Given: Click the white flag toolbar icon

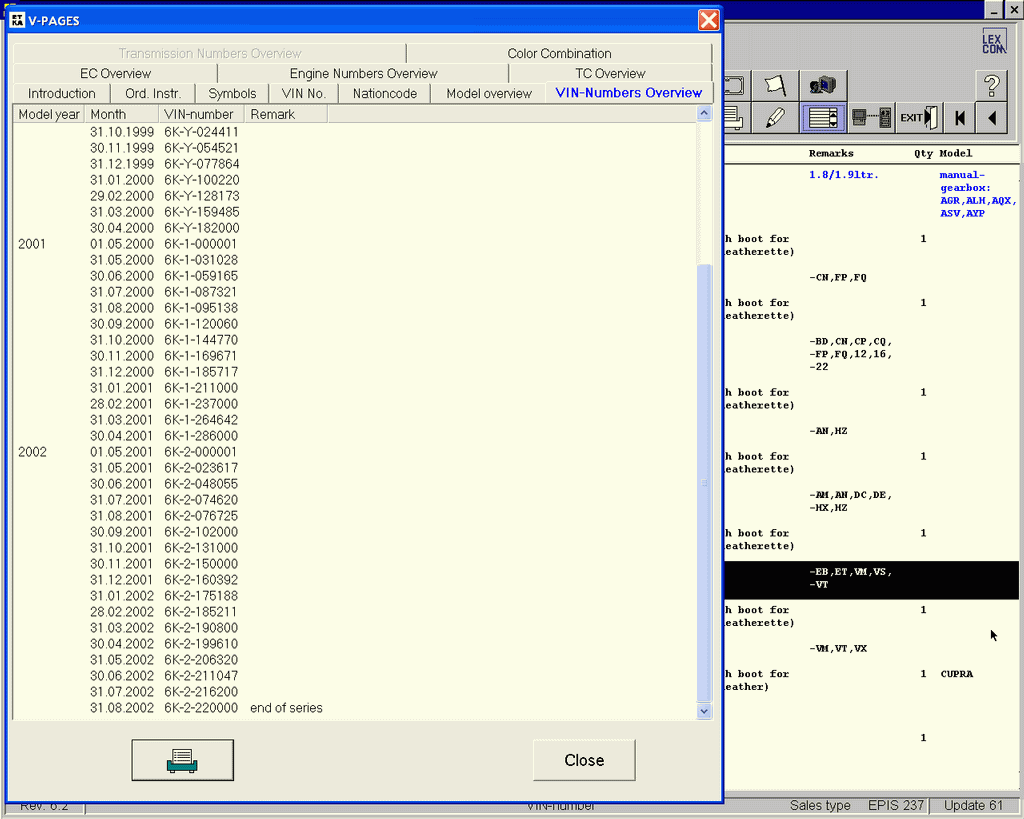Looking at the screenshot, I should click(774, 86).
